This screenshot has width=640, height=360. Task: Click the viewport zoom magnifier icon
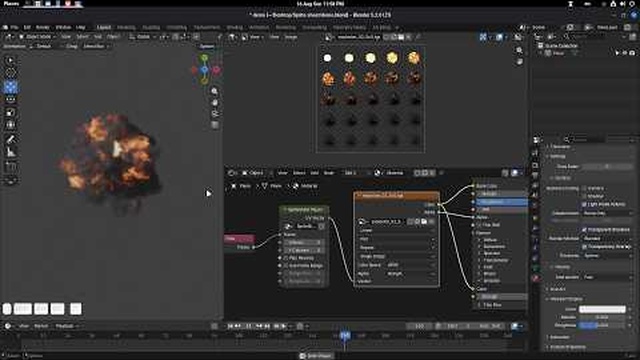click(215, 91)
